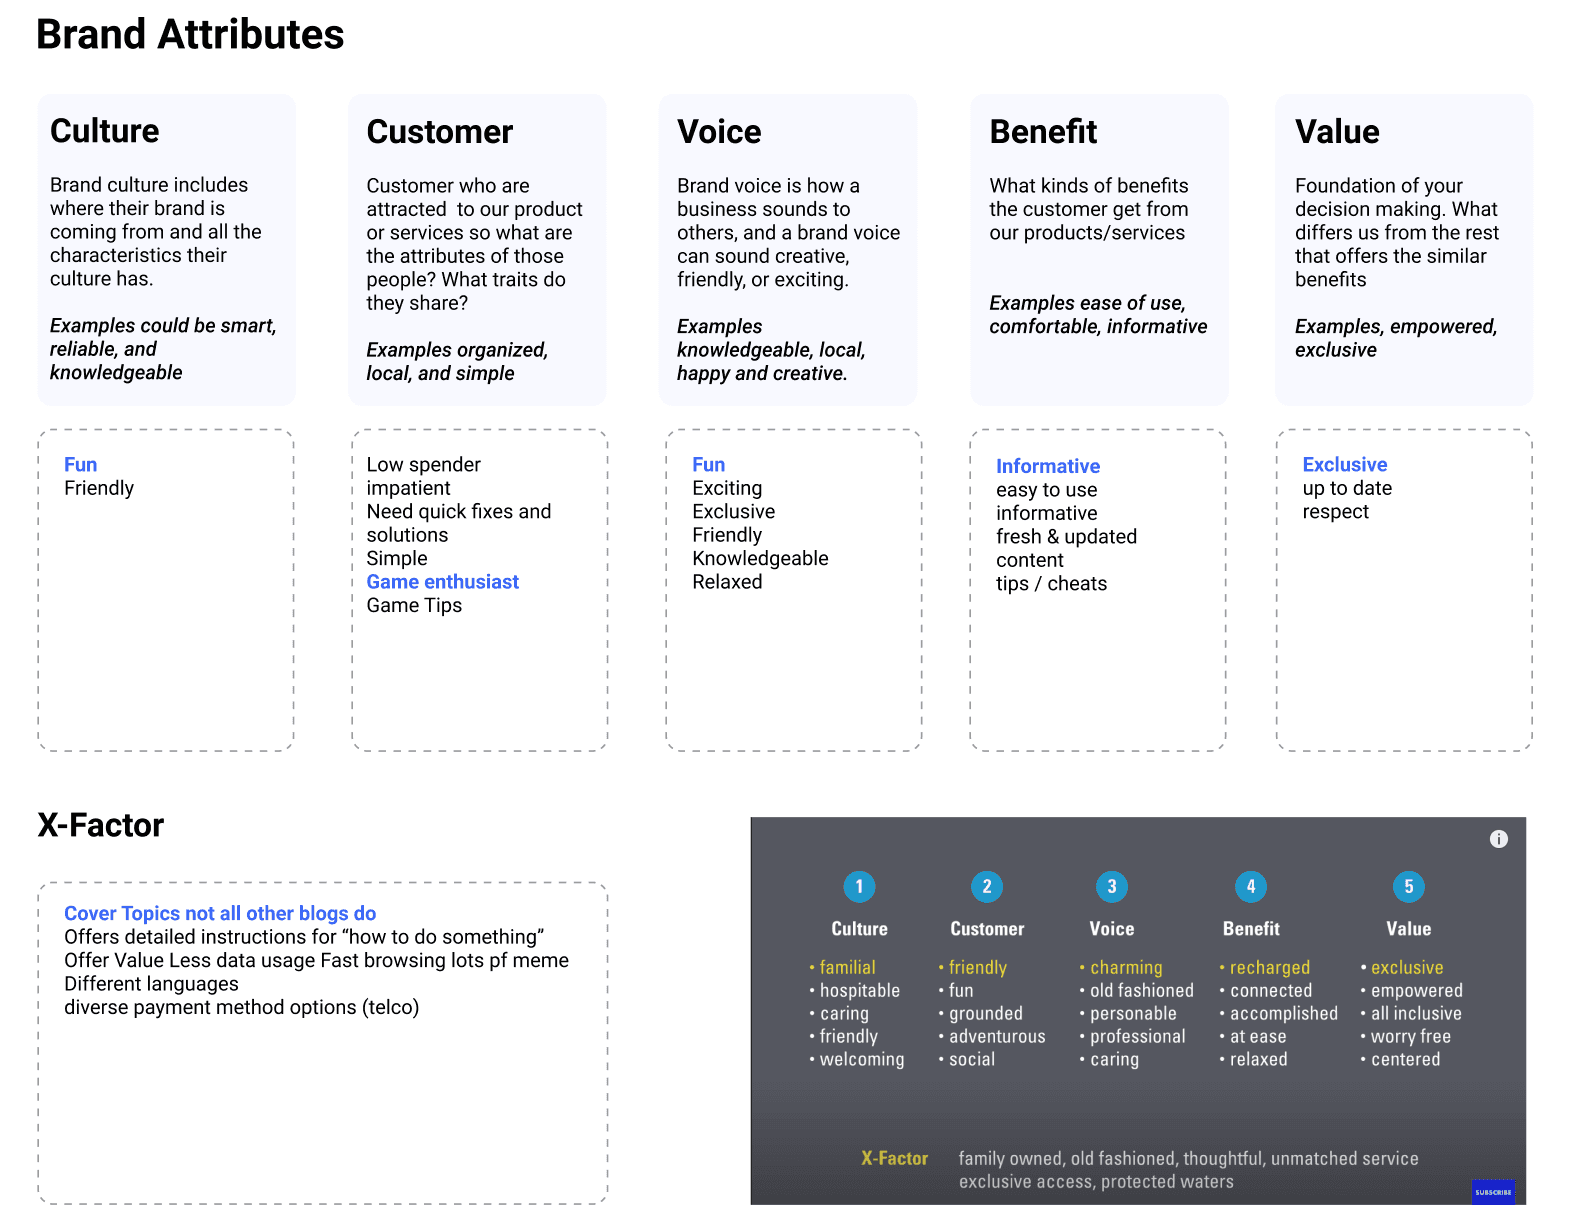Click the yellow "recharged" bullet in video
The height and width of the screenshot is (1228, 1574).
1270,967
